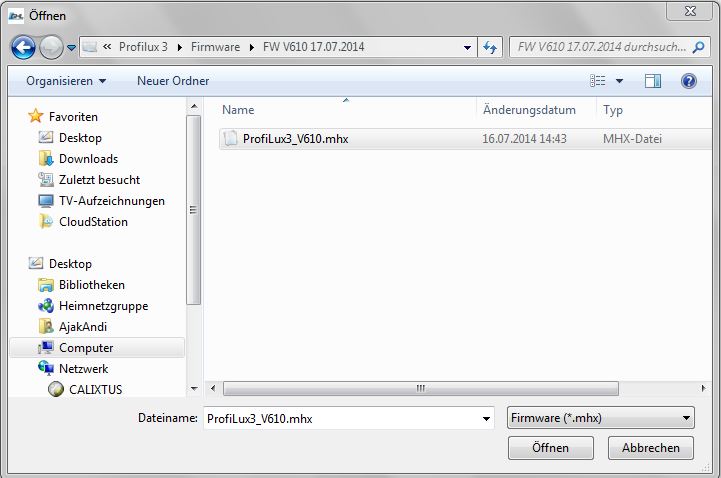Select CloudStation in the sidebar

(93, 222)
